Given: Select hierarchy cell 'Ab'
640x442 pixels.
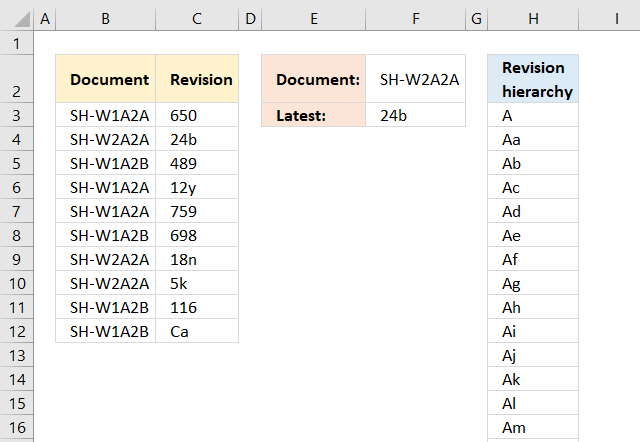Looking at the screenshot, I should [533, 163].
